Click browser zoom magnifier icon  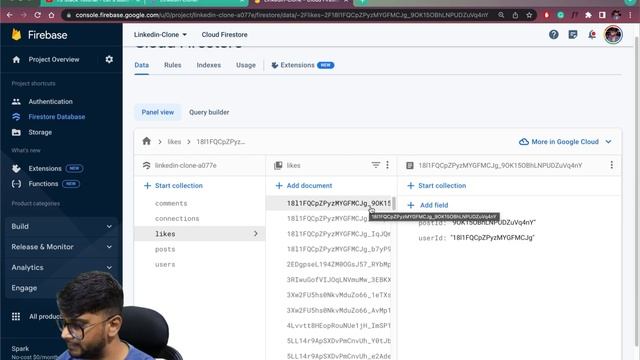501,15
